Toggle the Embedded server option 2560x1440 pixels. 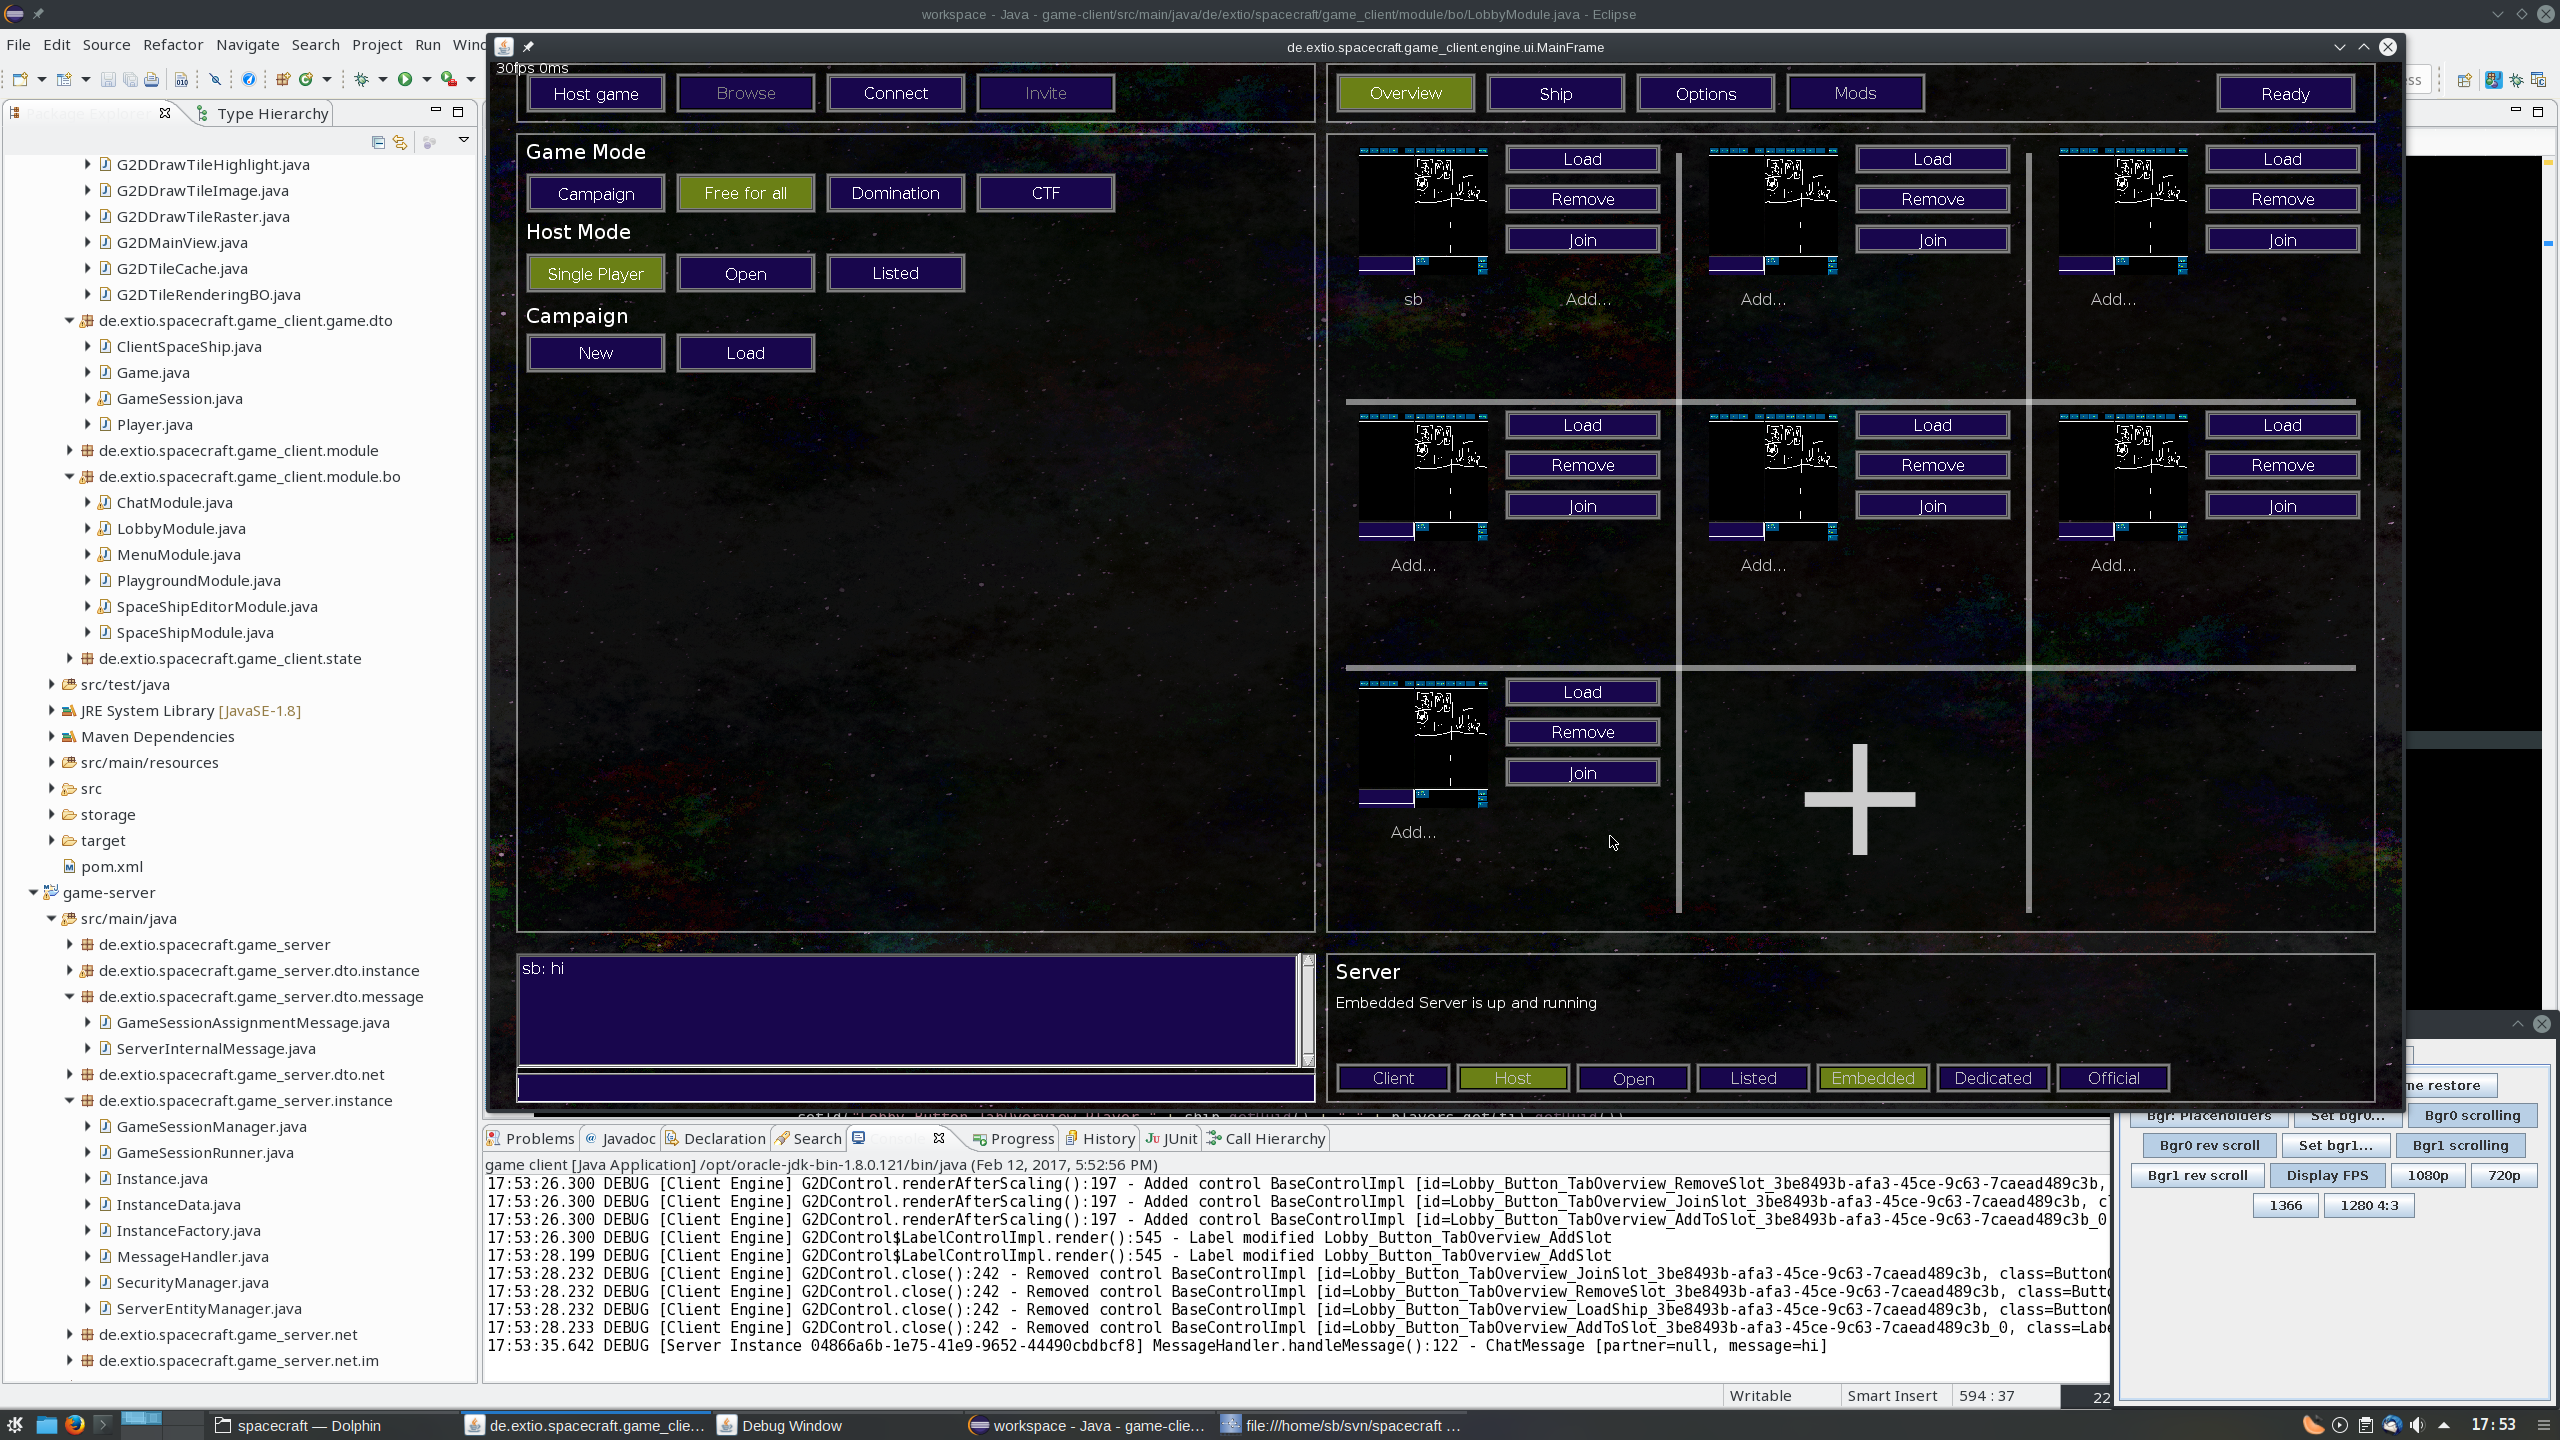tap(1872, 1078)
